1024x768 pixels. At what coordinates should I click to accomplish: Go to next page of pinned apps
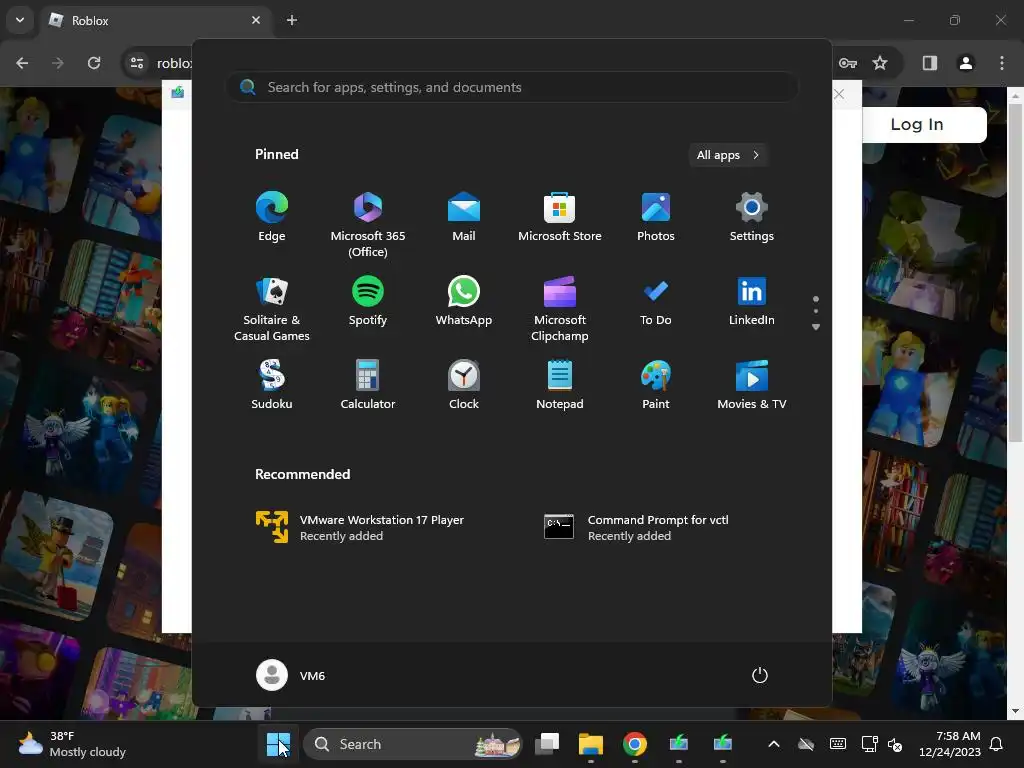(816, 327)
